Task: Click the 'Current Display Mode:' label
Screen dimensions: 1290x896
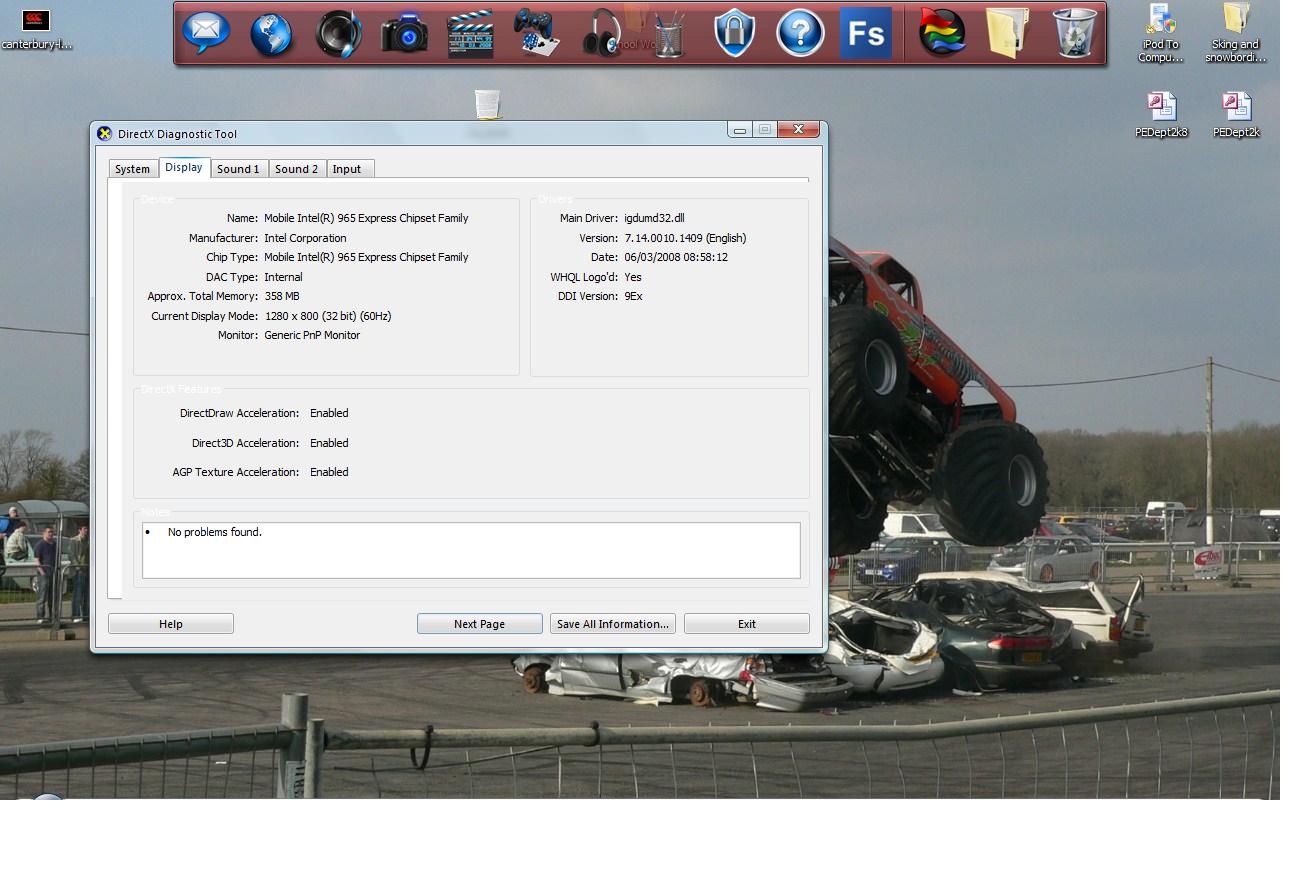Action: [x=204, y=316]
